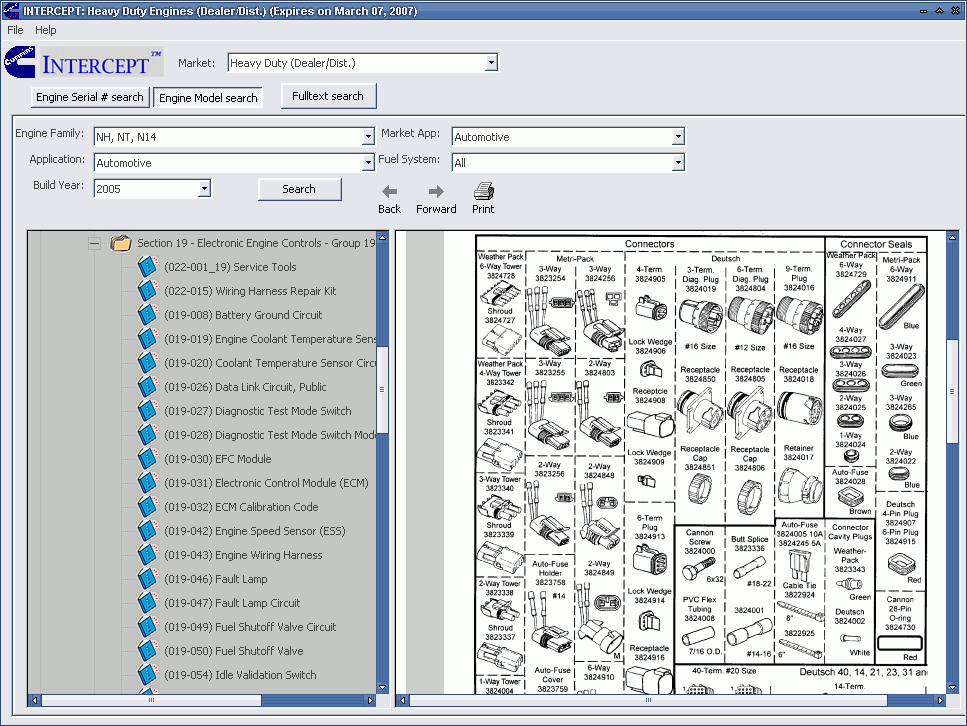
Task: Switch to Engine Serial # search tab
Action: pyautogui.click(x=90, y=98)
